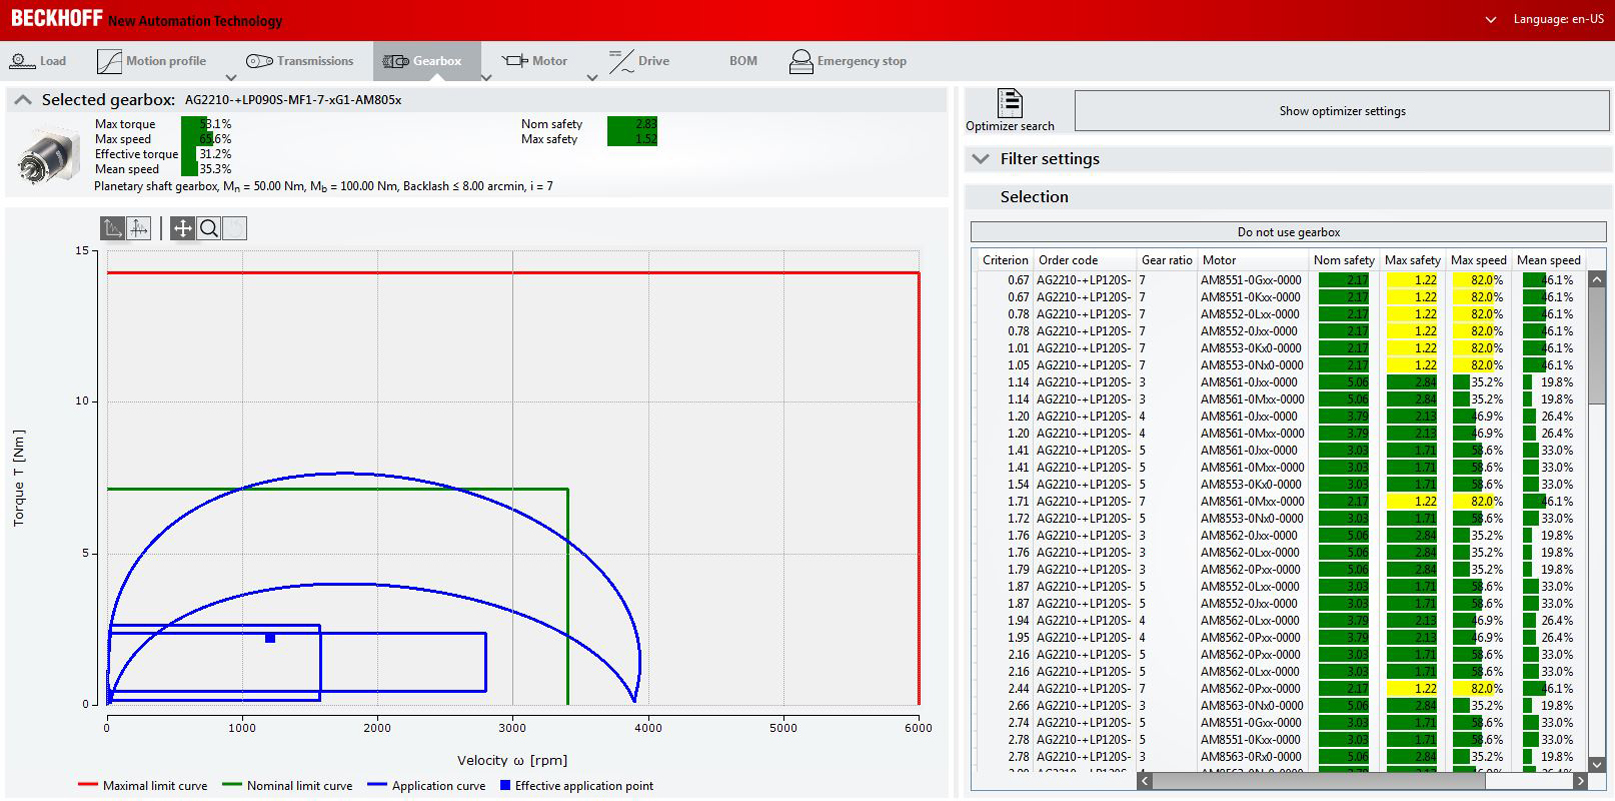
Task: Activate the magnifier zoom tool
Action: click(209, 228)
